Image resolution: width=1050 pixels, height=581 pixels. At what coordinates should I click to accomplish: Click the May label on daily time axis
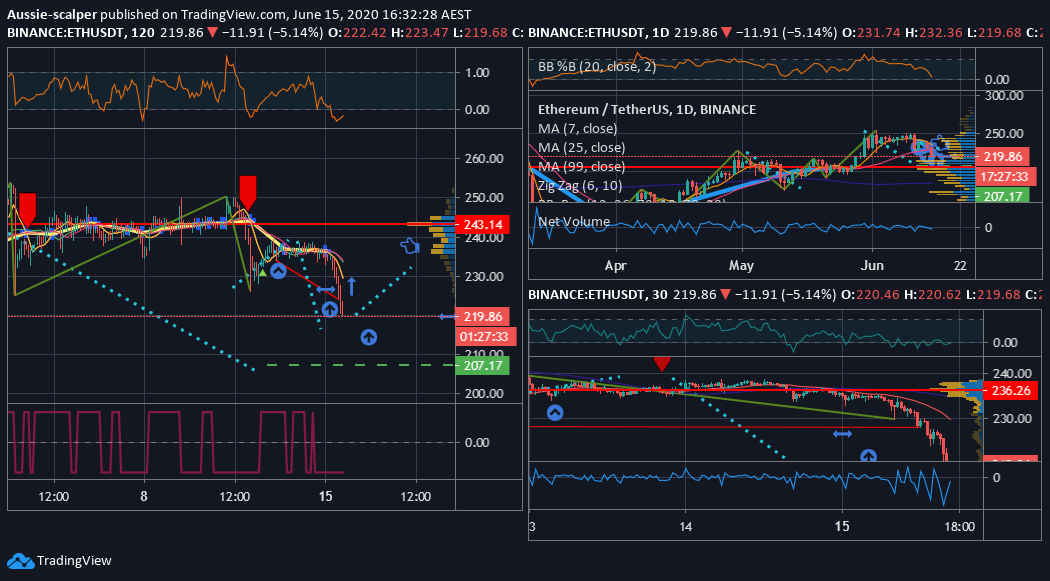(x=741, y=266)
